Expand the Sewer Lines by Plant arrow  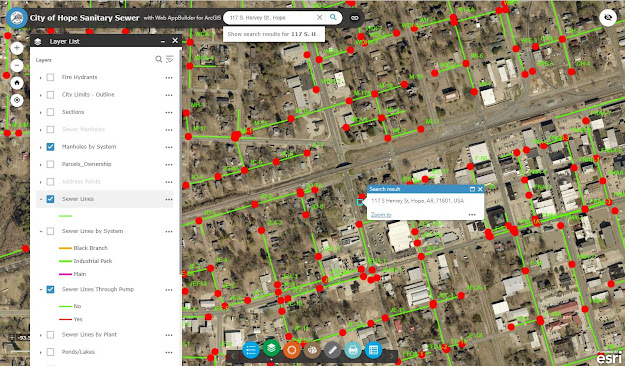(41, 335)
